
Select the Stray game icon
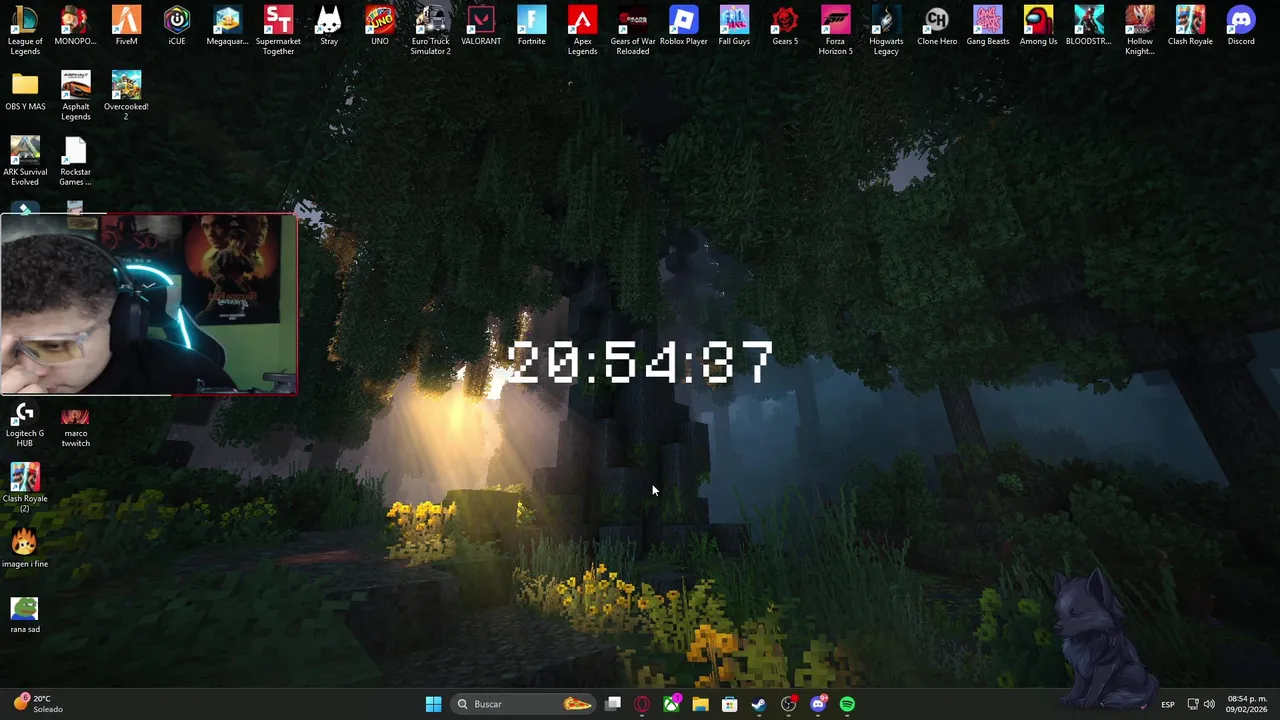pos(329,25)
